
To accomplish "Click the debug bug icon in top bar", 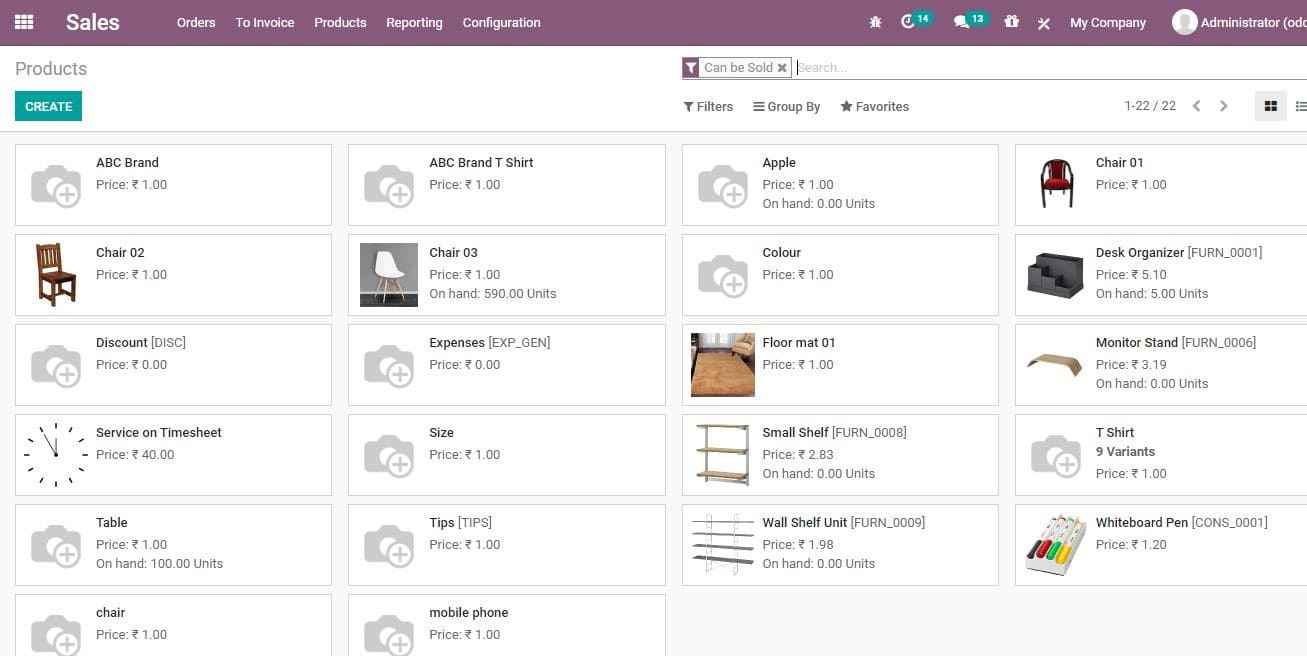I will pos(874,22).
